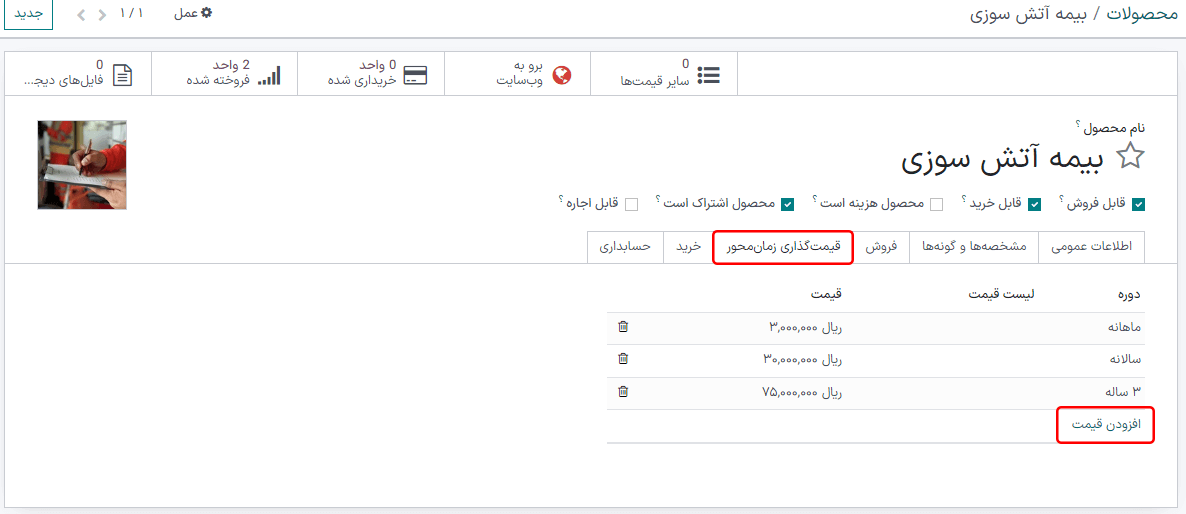Viewport: 1186px width, 514px height.
Task: Click trash icon for سالانه row
Action: click(x=623, y=359)
